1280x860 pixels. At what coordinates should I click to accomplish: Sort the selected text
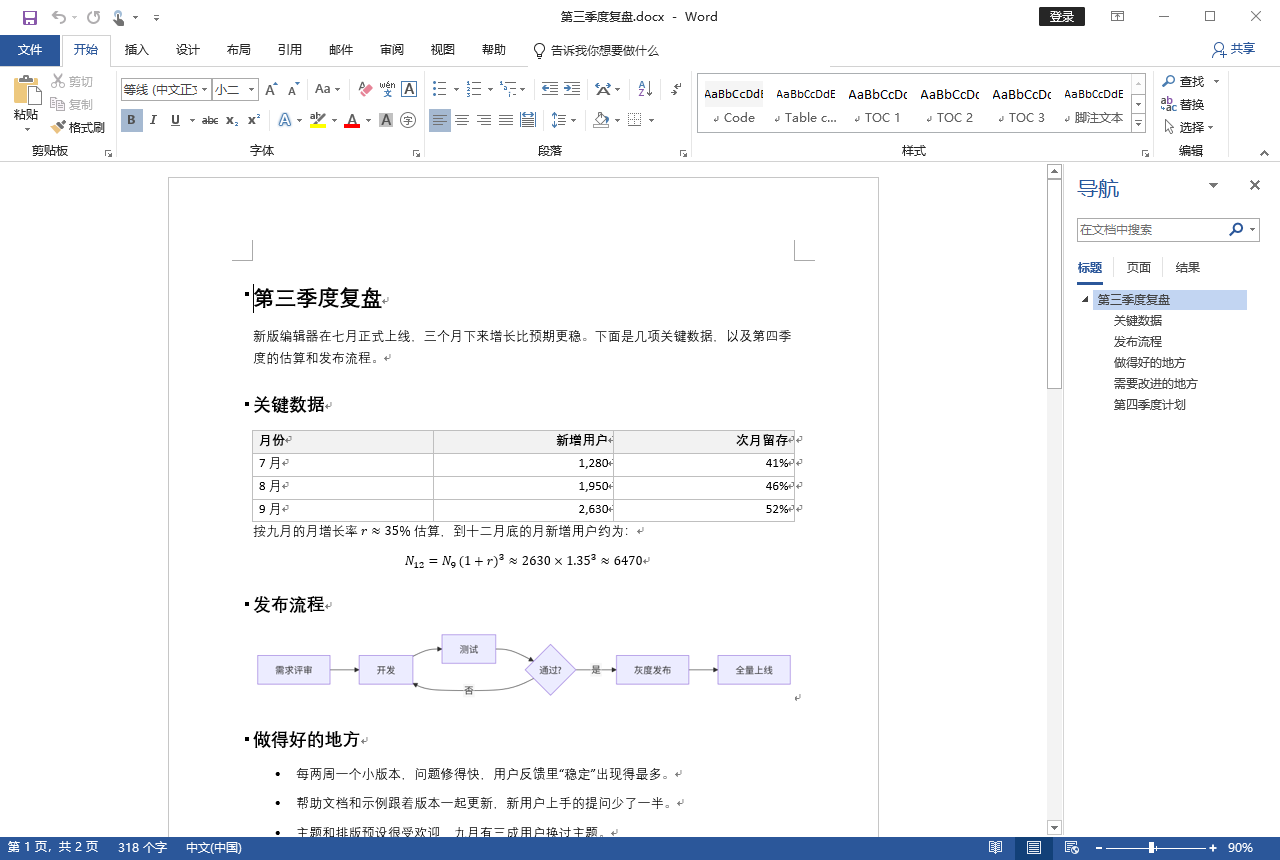tap(645, 89)
